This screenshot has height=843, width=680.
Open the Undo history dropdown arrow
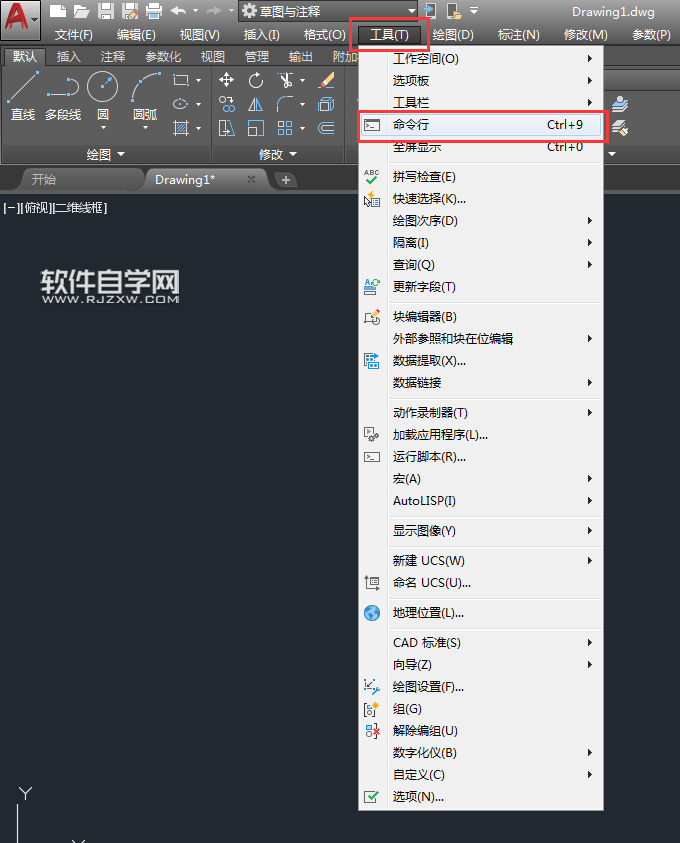click(x=195, y=11)
